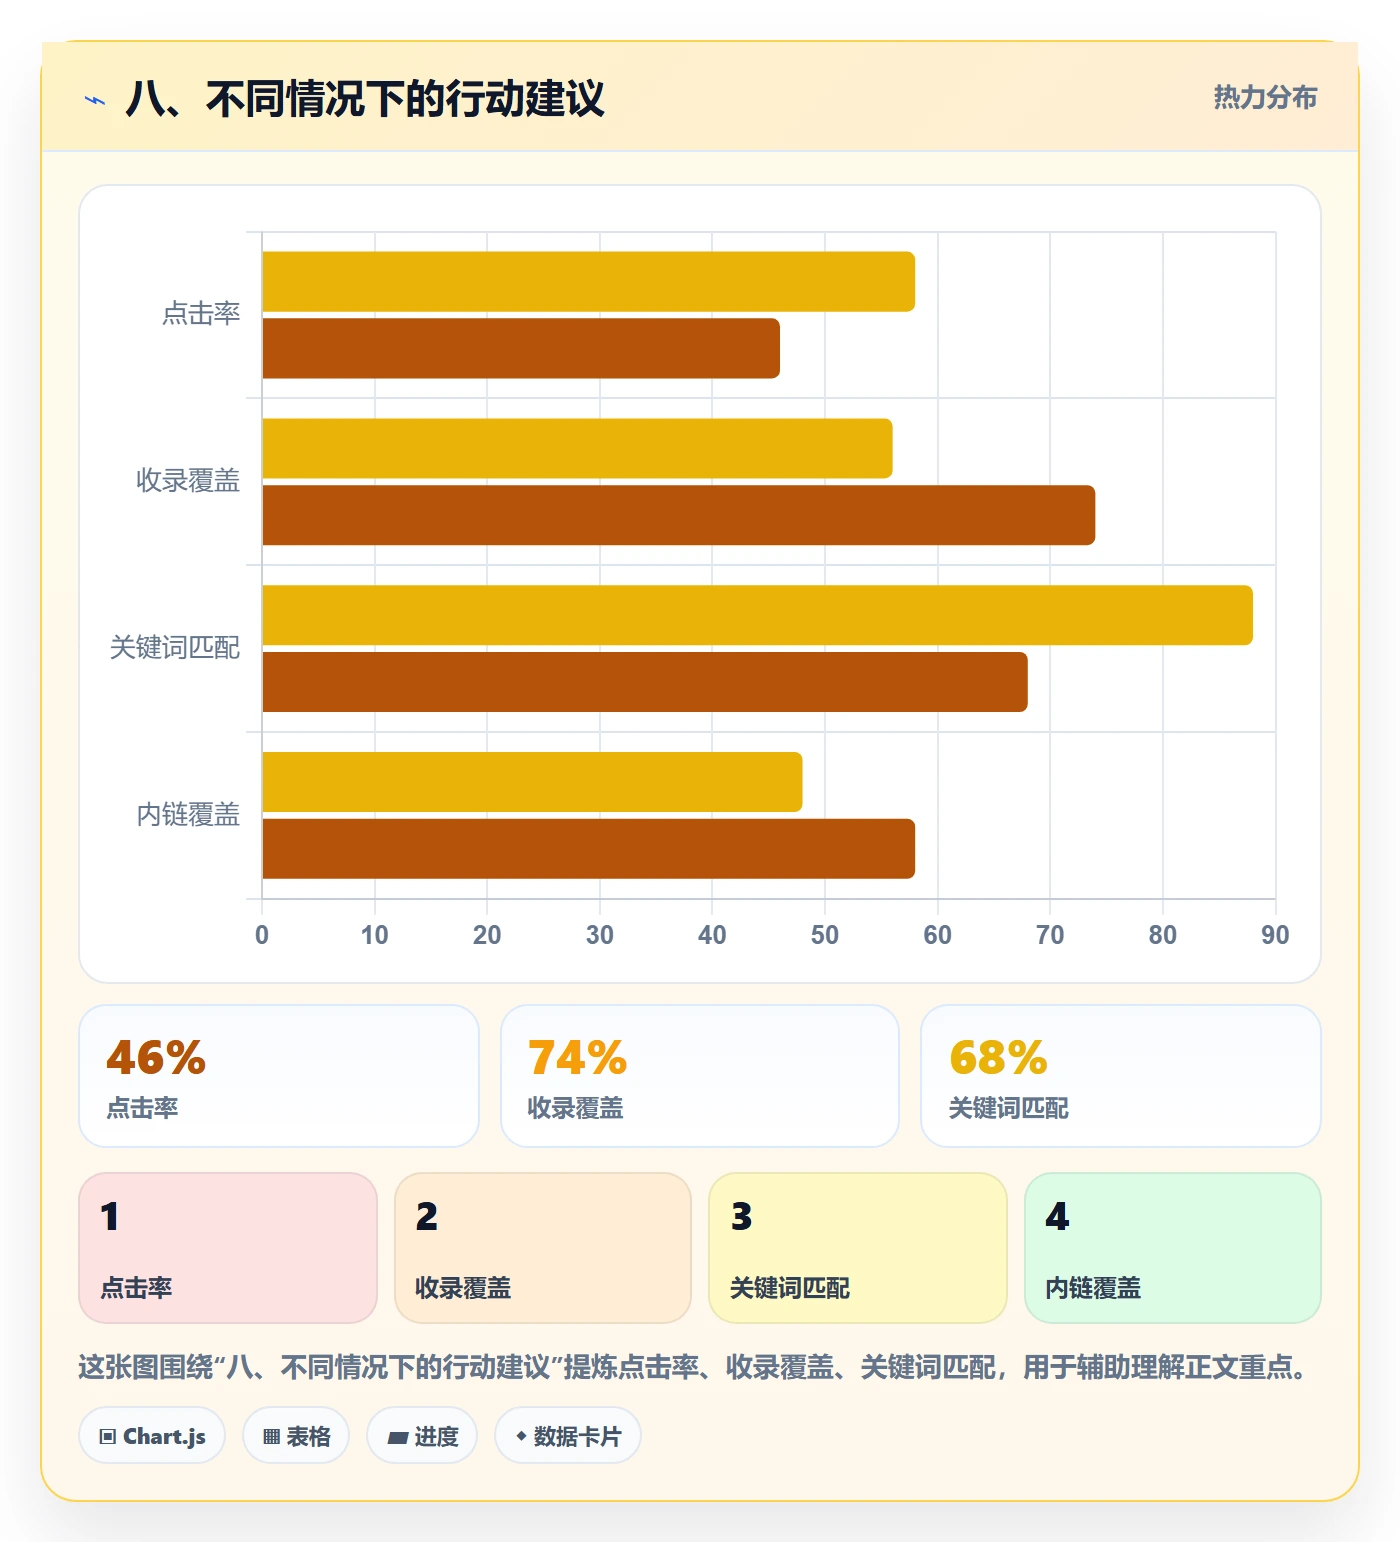The image size is (1400, 1542).
Task: Select the Chart.js tag chip
Action: coord(152,1436)
